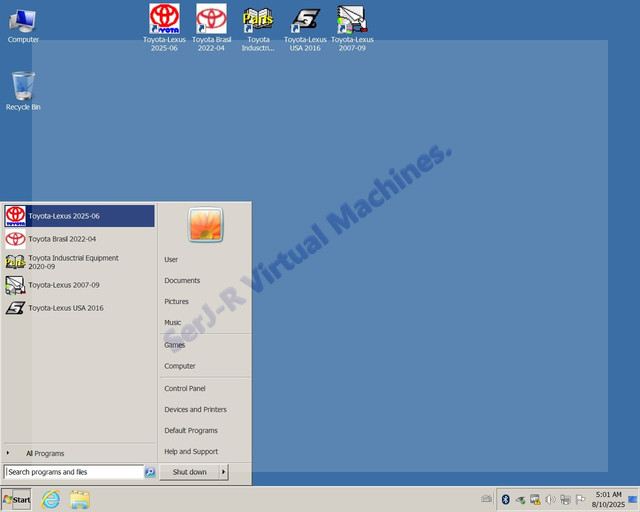Open the User folder link
The image size is (640, 512).
[x=171, y=259]
